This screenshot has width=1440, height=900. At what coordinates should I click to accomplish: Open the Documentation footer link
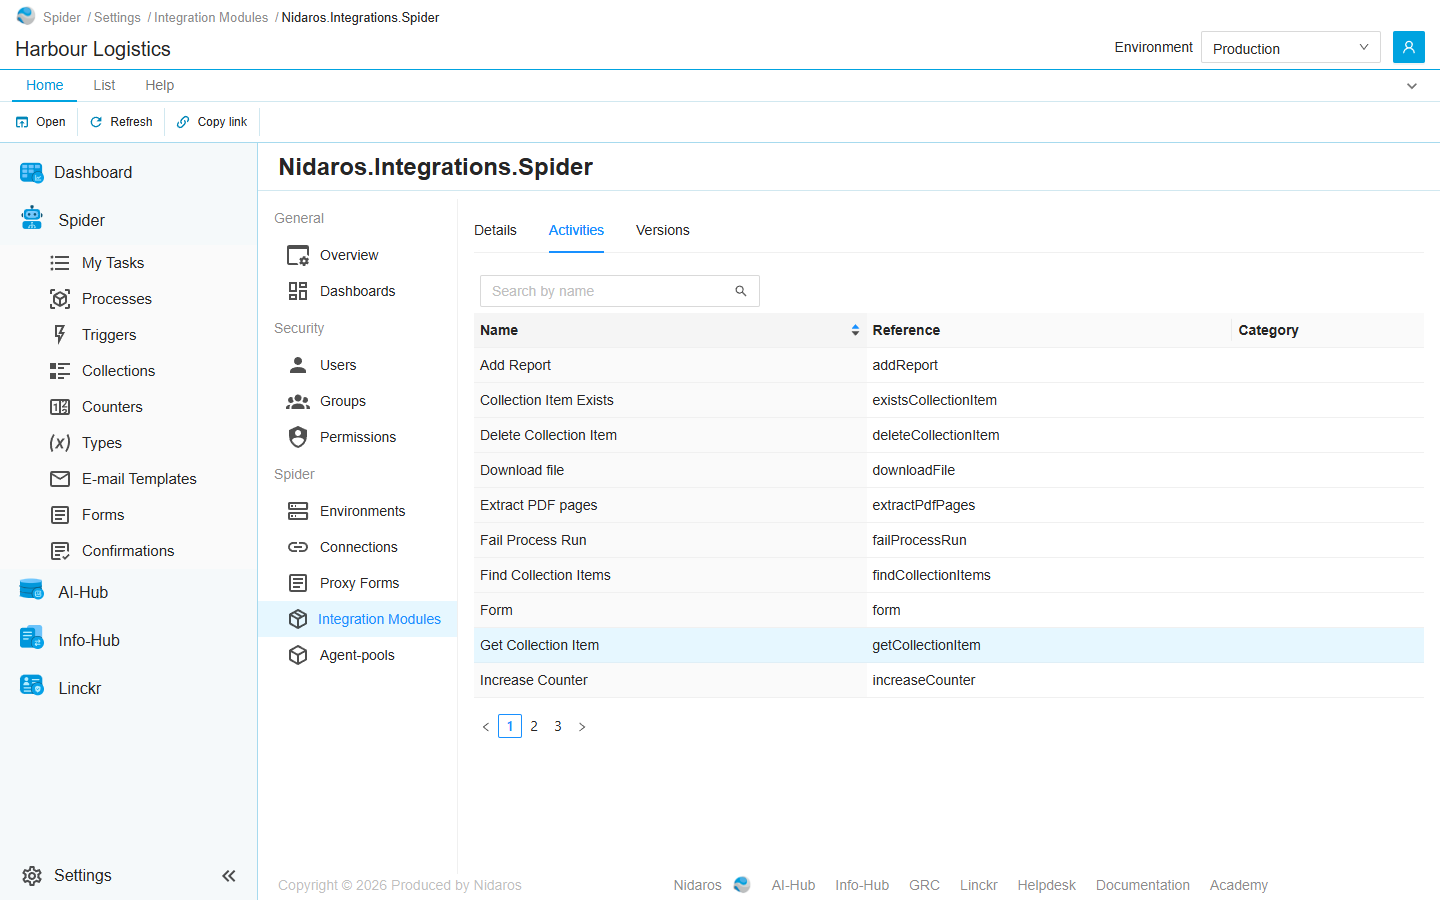click(x=1143, y=885)
